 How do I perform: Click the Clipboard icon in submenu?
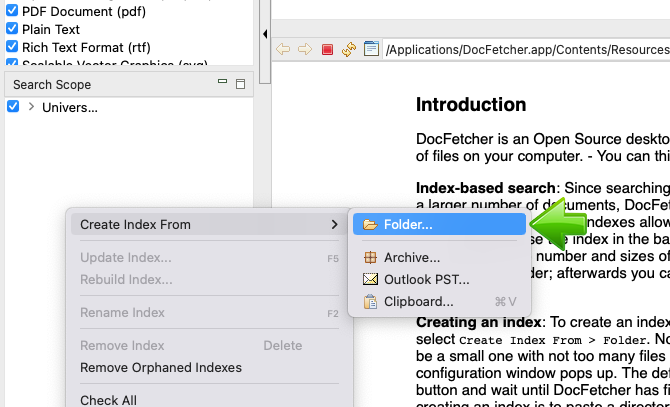370,302
